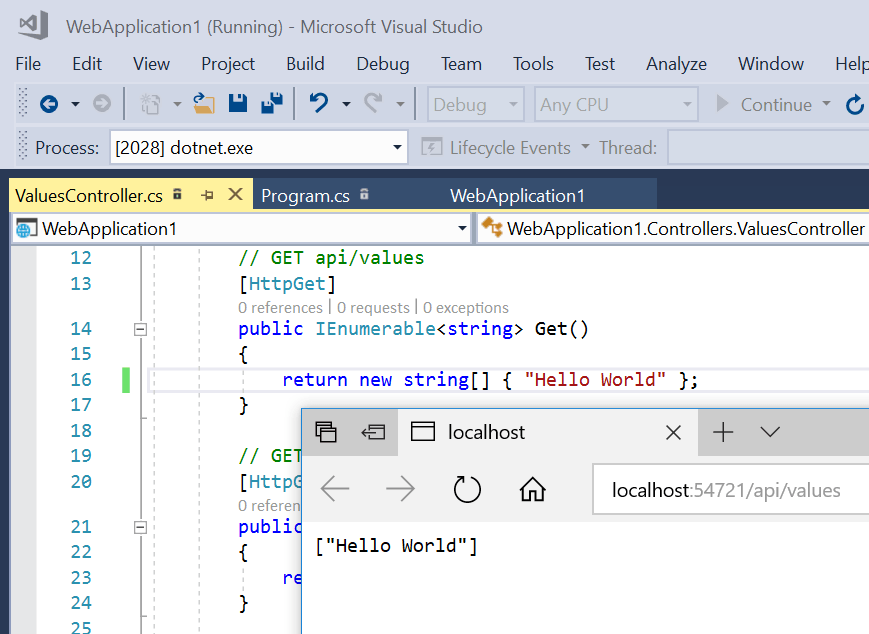Open the Test menu

tap(600, 64)
